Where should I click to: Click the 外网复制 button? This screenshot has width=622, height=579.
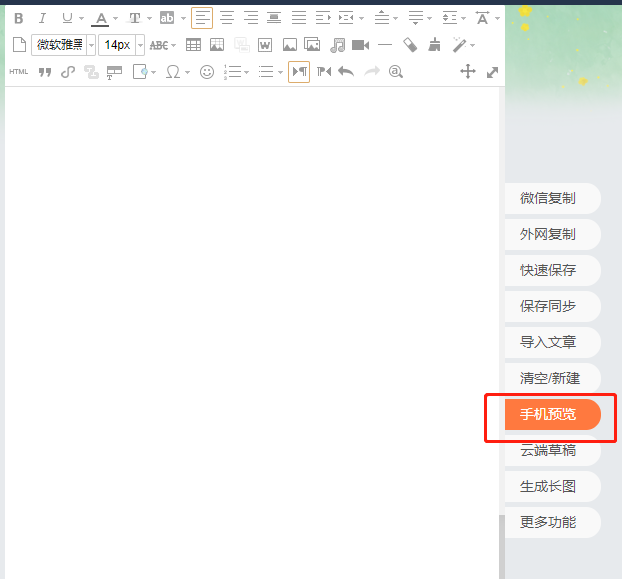[x=553, y=234]
